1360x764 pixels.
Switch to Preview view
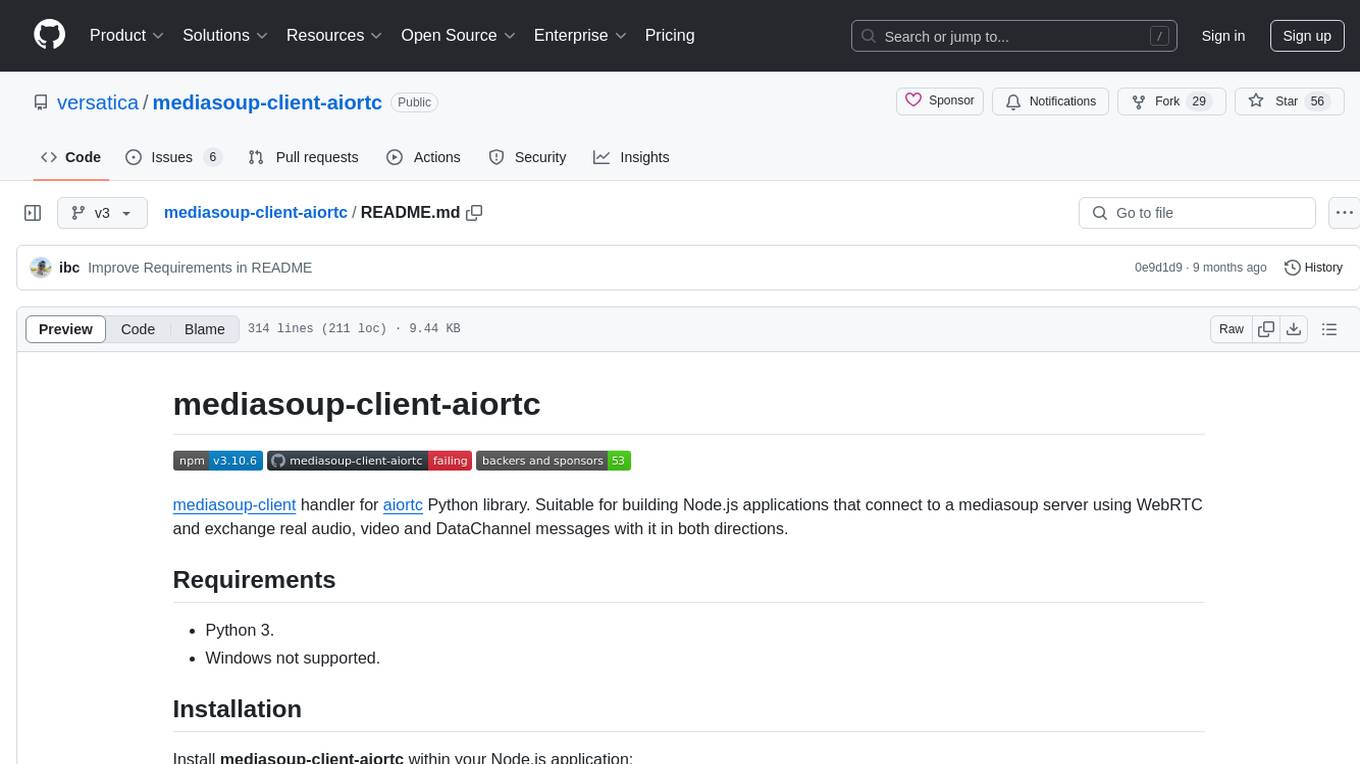coord(66,329)
